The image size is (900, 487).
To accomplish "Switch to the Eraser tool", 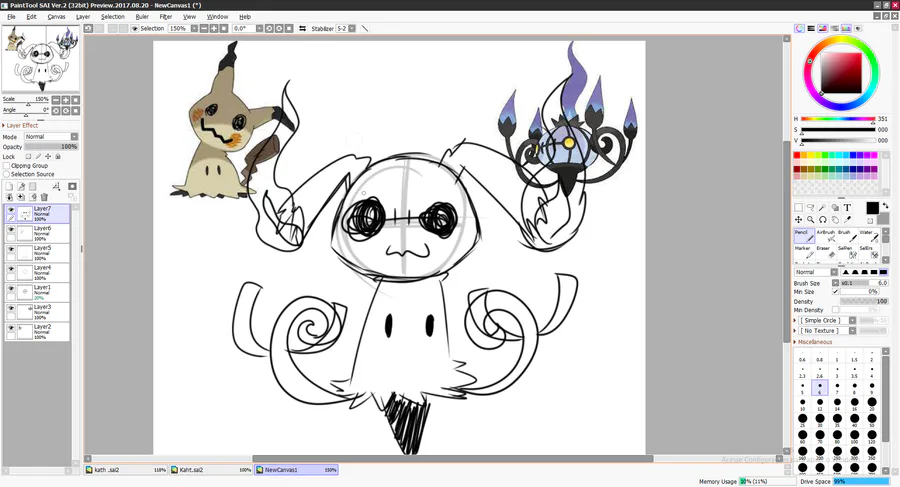I will pos(825,252).
